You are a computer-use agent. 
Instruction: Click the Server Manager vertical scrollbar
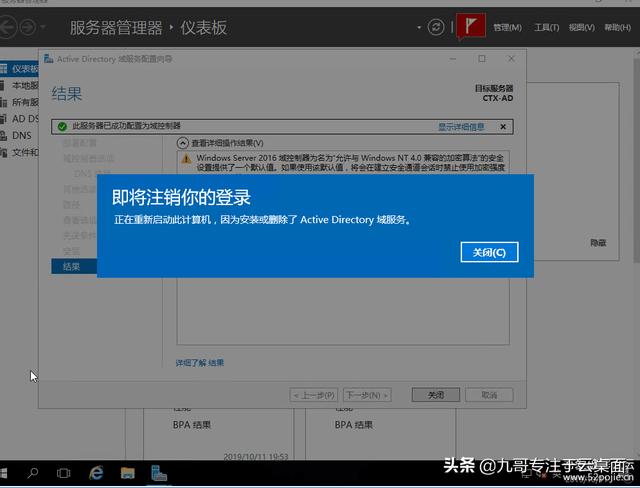636,159
